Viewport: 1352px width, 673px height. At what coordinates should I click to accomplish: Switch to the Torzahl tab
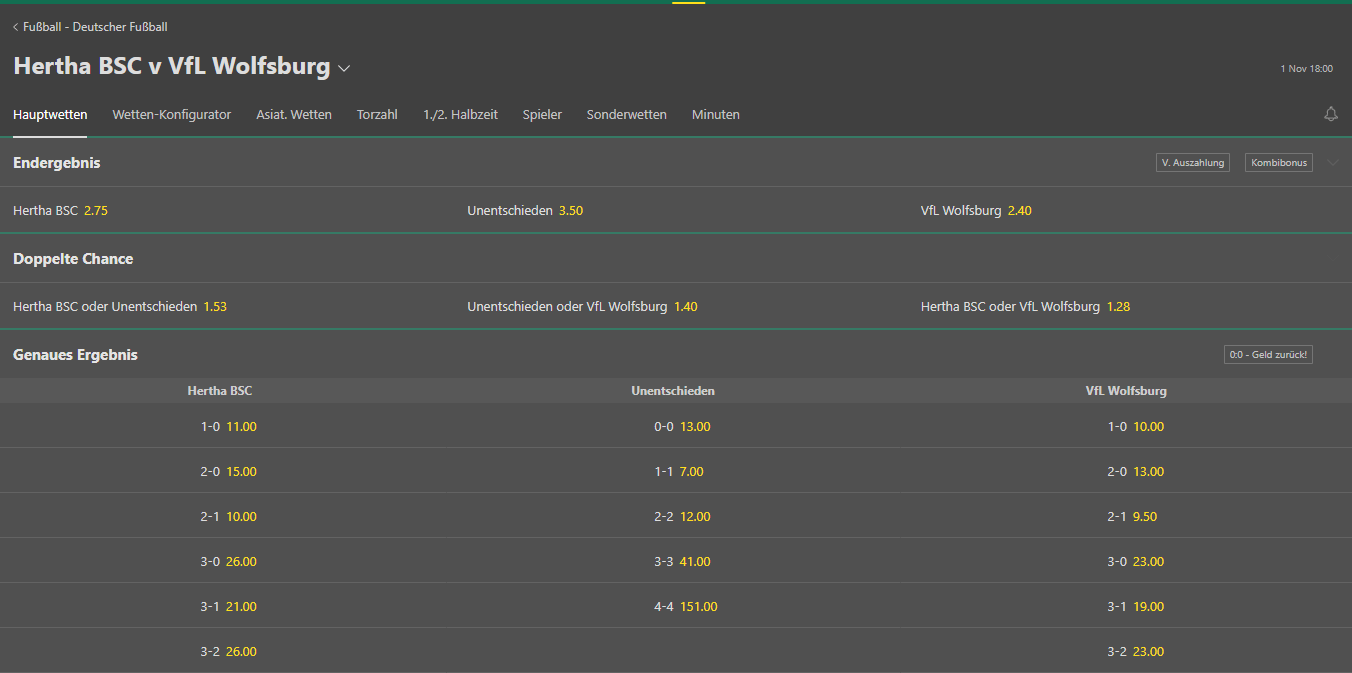tap(377, 115)
